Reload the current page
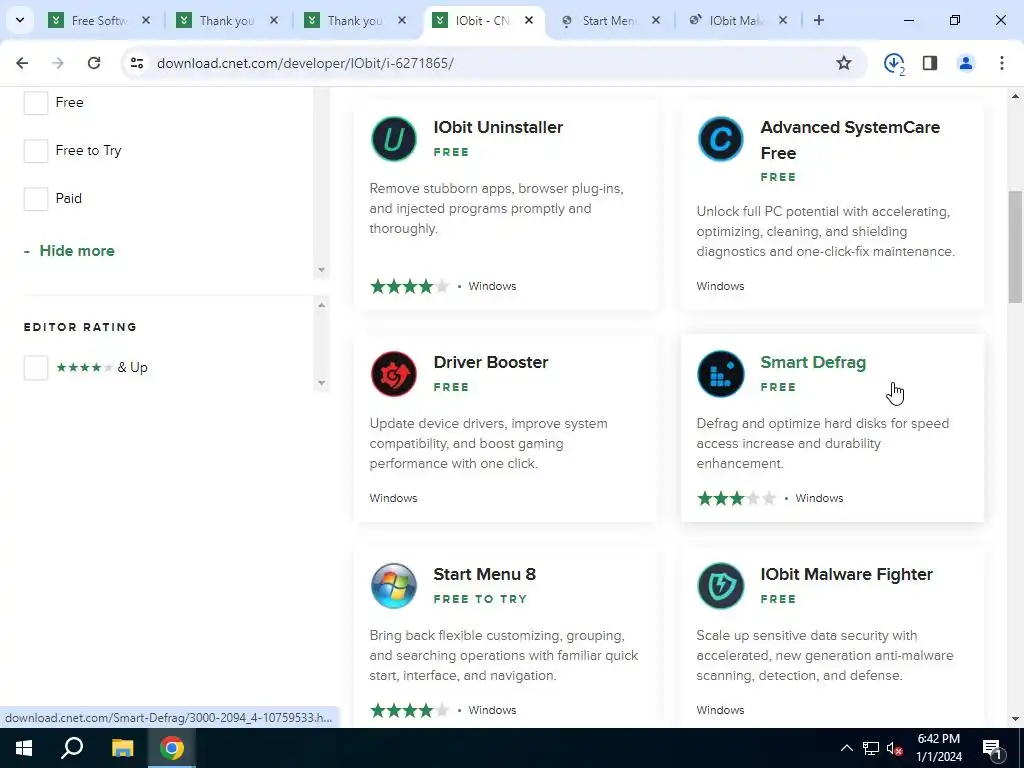This screenshot has height=768, width=1024. [94, 63]
